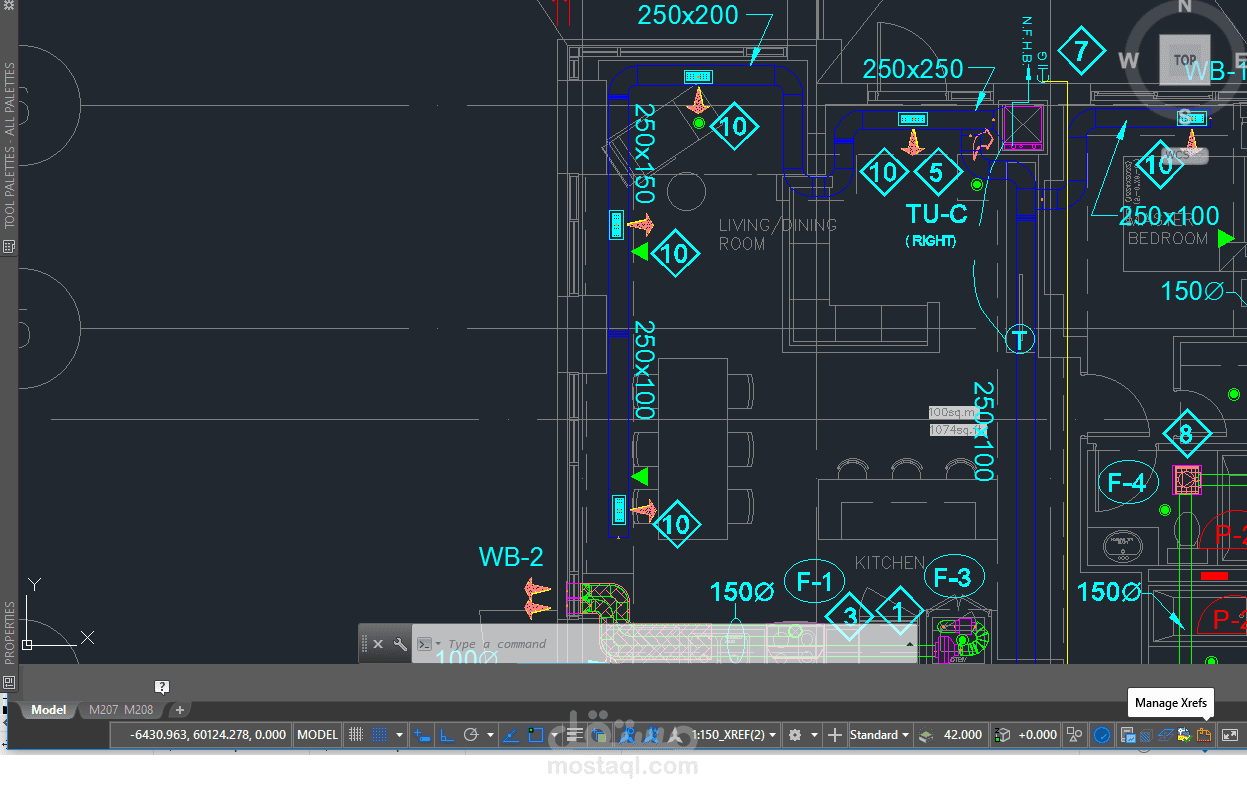Toggle the drawing grid display
Screen dimensions: 1247x795
pos(355,735)
